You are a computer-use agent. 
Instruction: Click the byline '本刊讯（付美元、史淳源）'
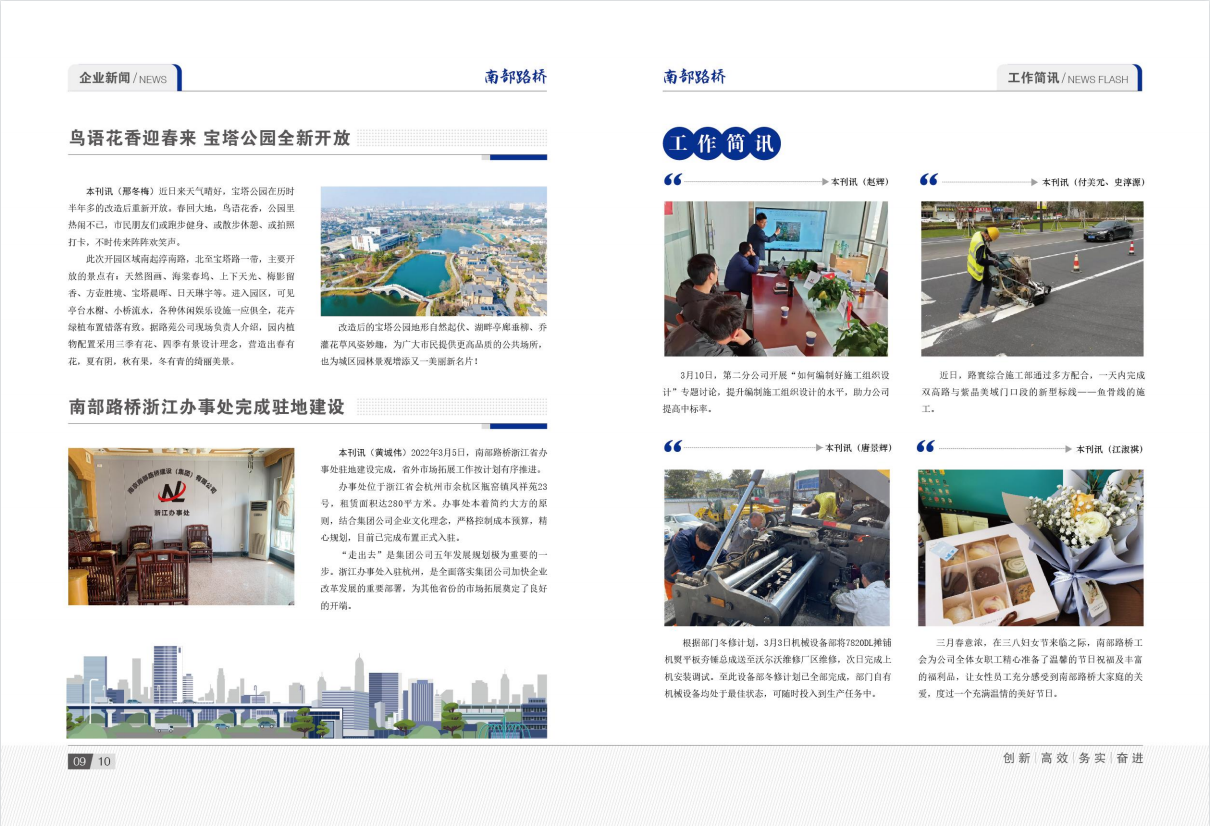click(1093, 182)
